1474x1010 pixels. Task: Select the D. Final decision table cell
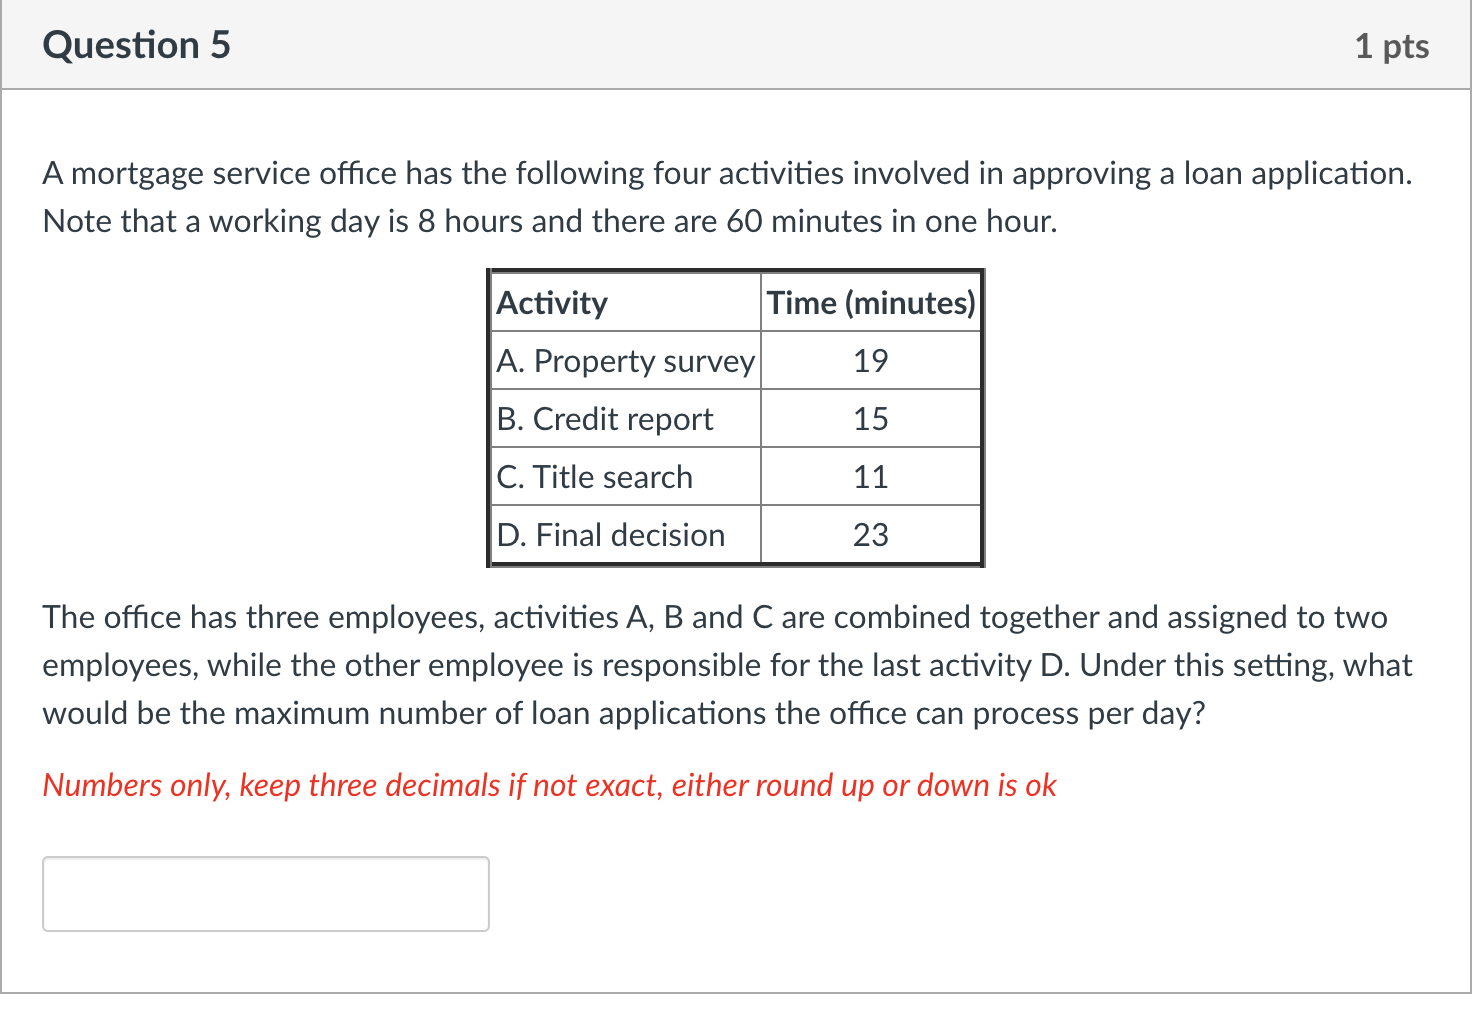[610, 534]
